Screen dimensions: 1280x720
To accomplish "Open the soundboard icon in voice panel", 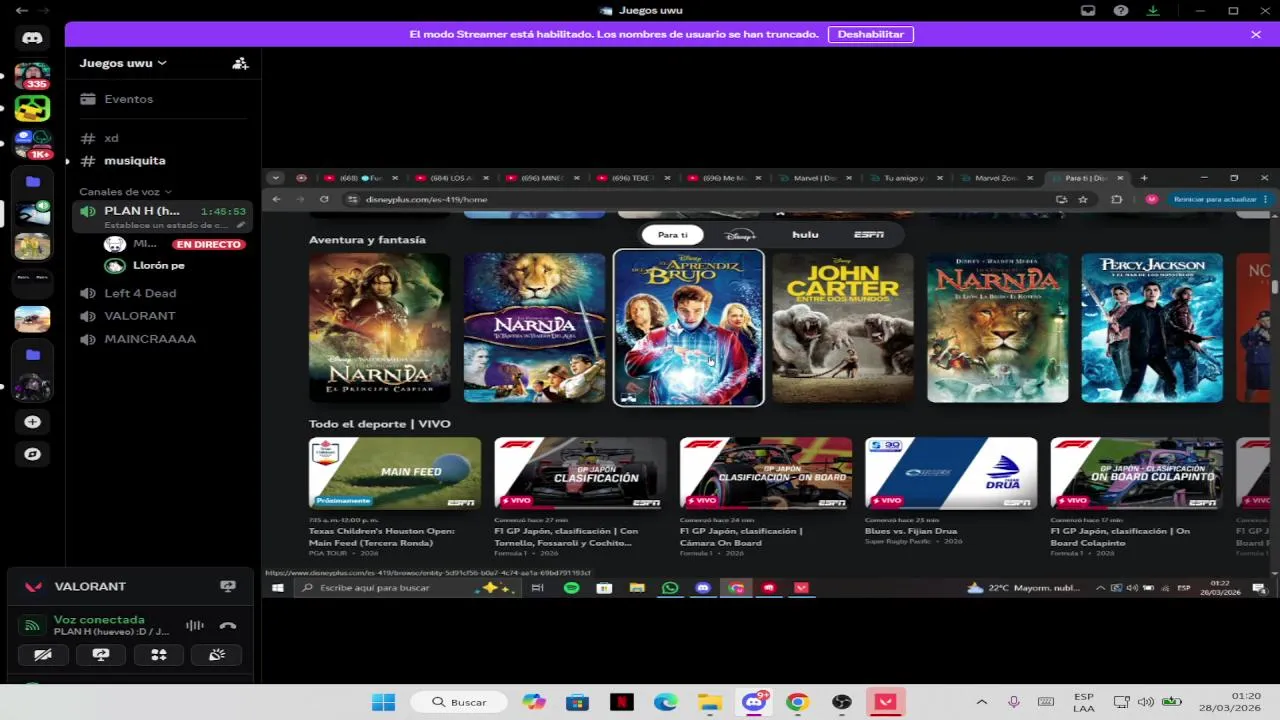I will tap(217, 655).
